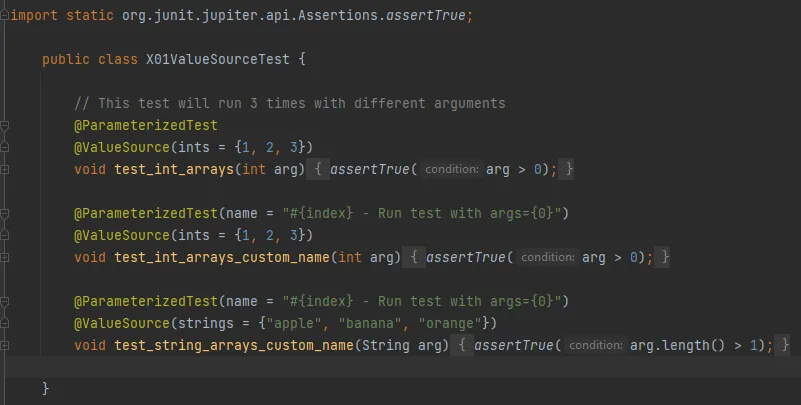The height and width of the screenshot is (405, 801).
Task: Click 'condition:' hint in test_string_arrays_custom_name line
Action: (x=596, y=345)
